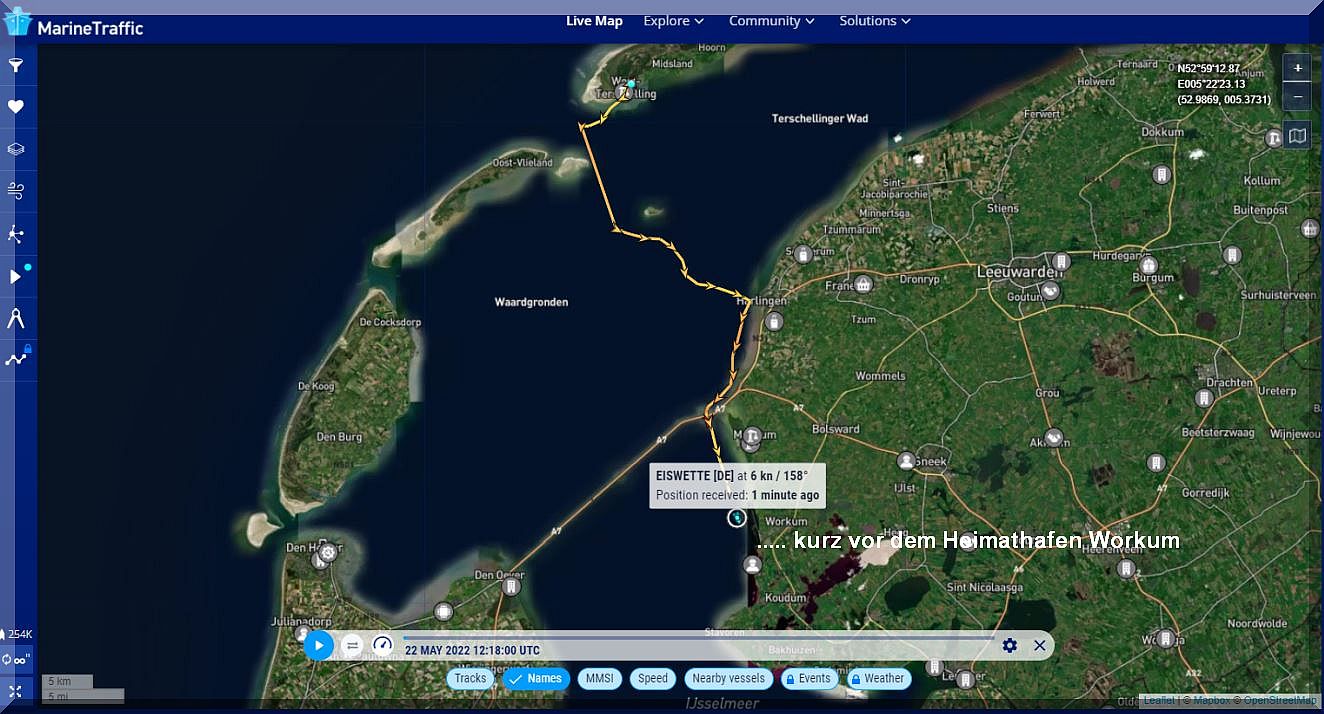Switch the map type using map icon
The height and width of the screenshot is (714, 1324).
(1297, 135)
